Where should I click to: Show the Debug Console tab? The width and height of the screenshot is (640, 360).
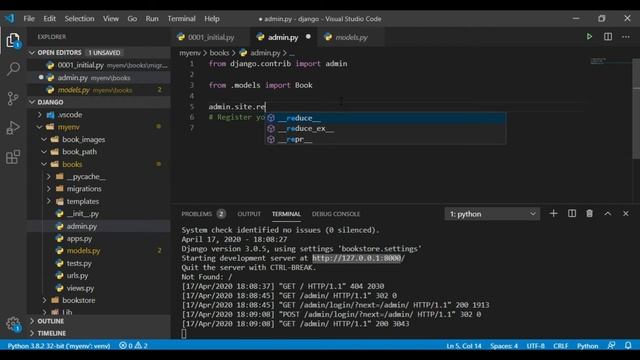336,214
